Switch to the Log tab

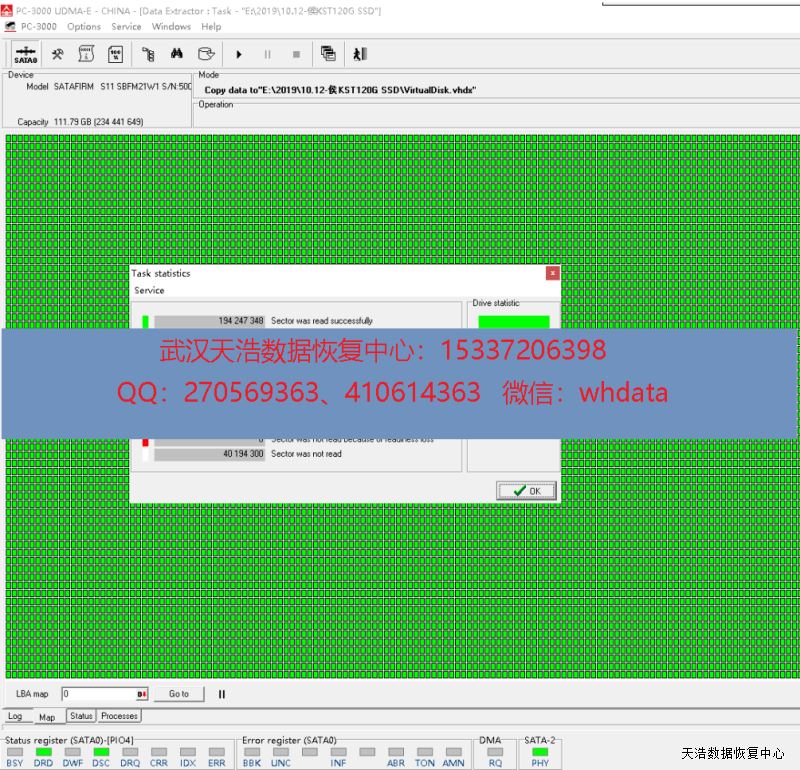coord(15,716)
